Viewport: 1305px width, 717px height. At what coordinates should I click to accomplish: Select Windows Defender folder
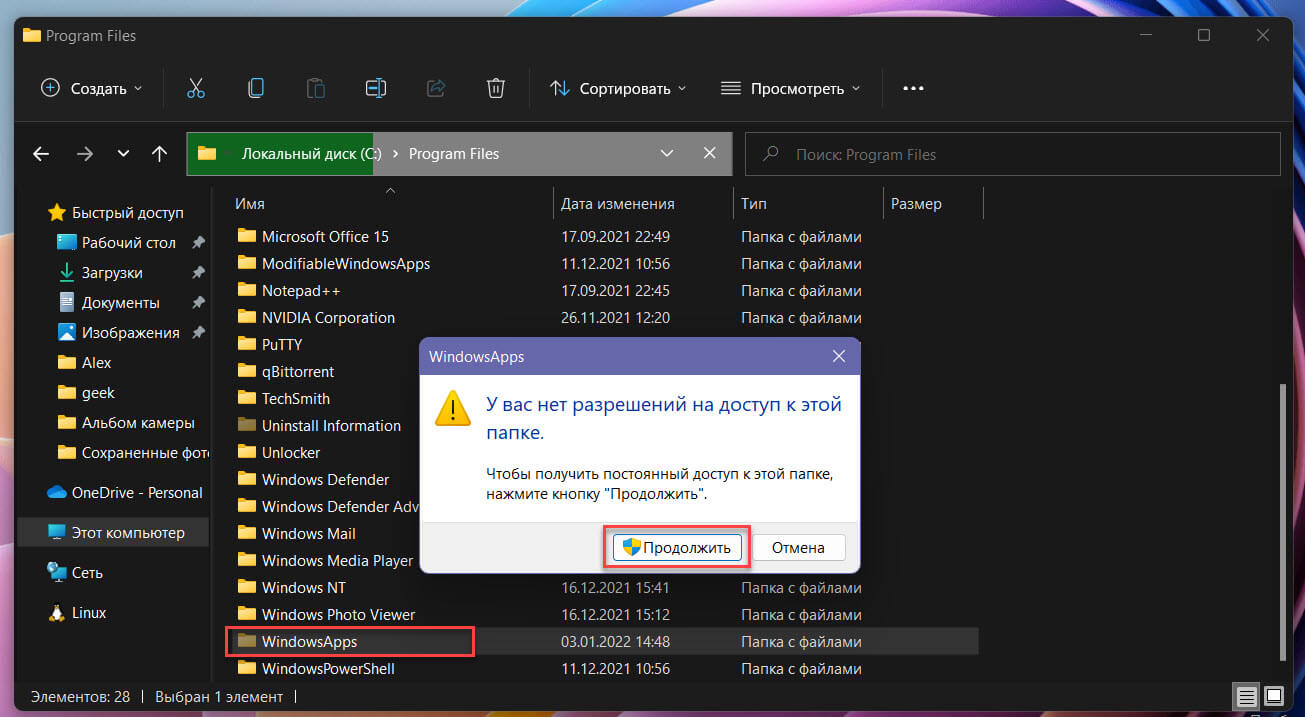(x=325, y=480)
